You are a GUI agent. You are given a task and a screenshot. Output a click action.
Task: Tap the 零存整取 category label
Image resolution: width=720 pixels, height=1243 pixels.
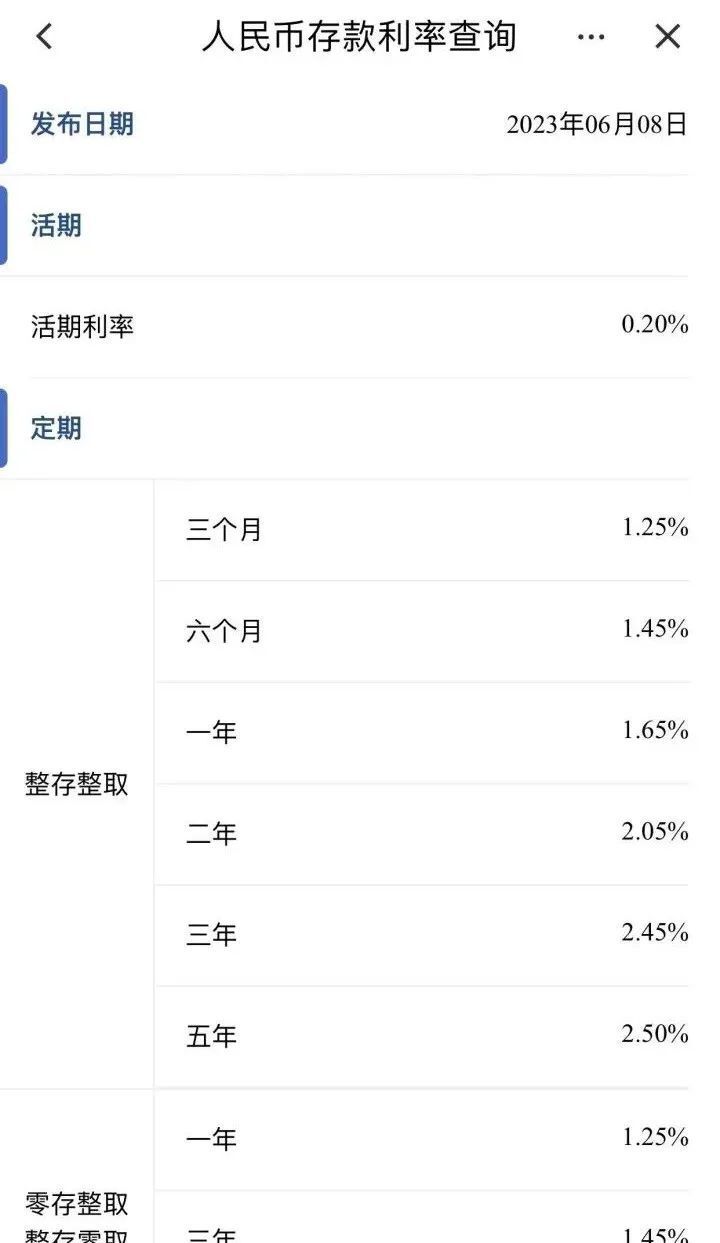point(77,1203)
